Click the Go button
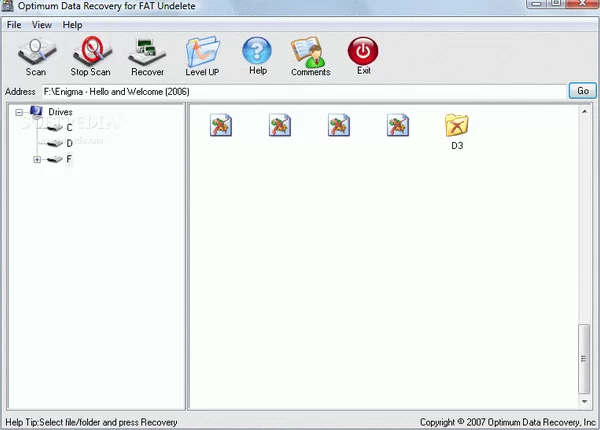Screen dimensions: 600x430 tap(582, 91)
